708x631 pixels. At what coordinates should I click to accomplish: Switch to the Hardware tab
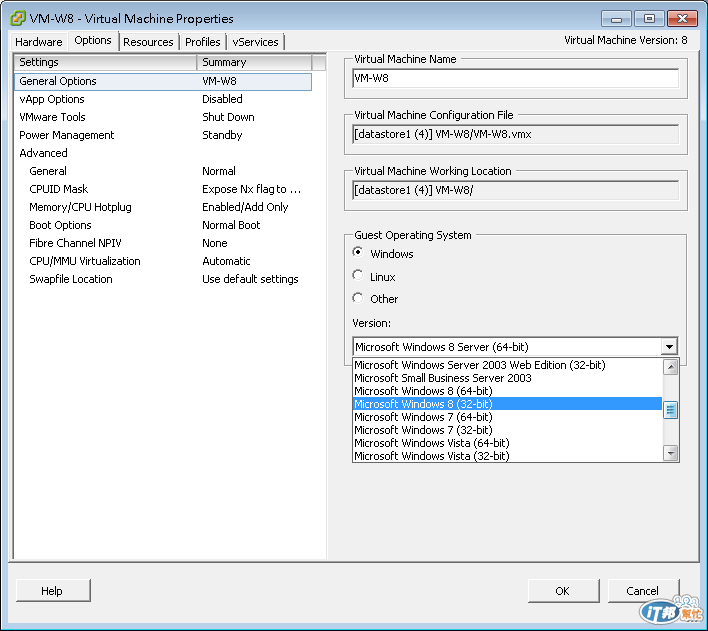pos(39,42)
